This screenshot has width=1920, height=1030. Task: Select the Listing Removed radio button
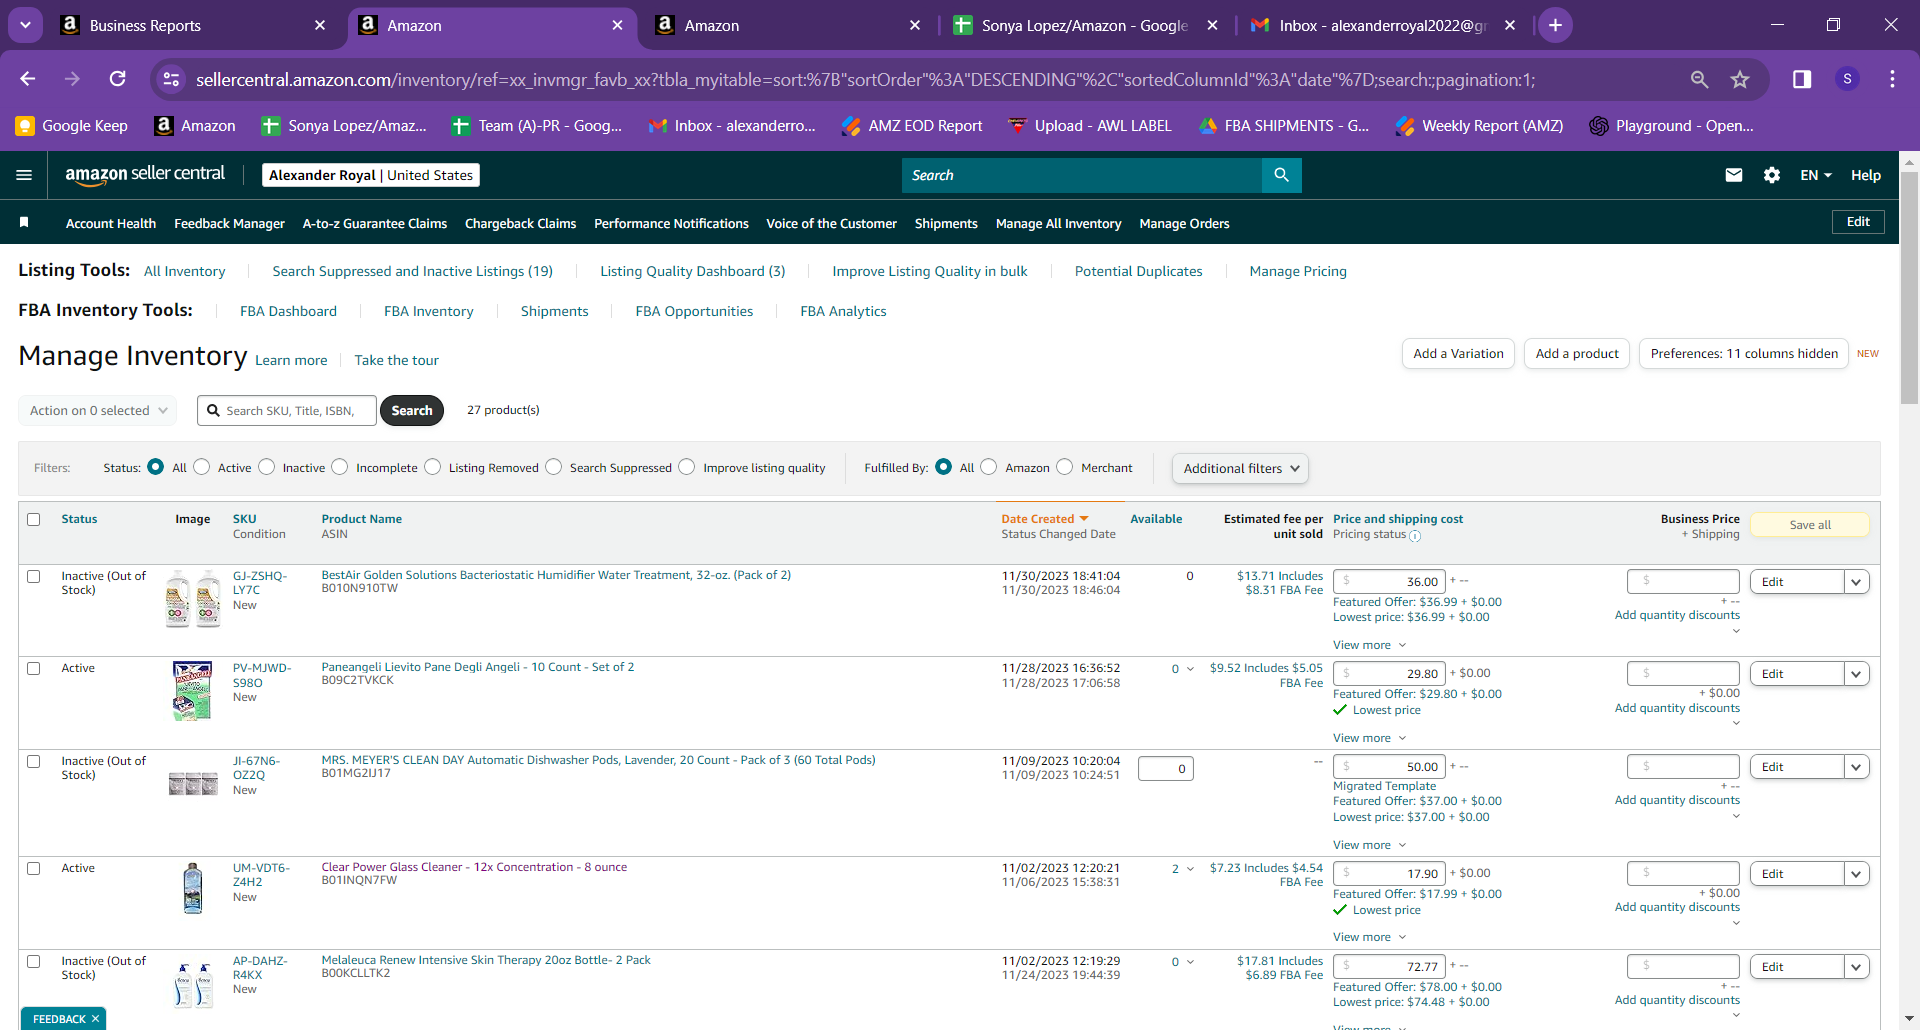432,467
